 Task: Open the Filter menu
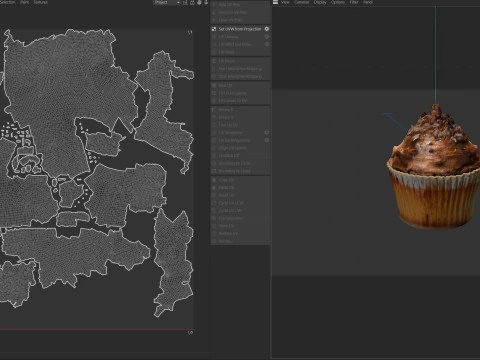coord(354,2)
